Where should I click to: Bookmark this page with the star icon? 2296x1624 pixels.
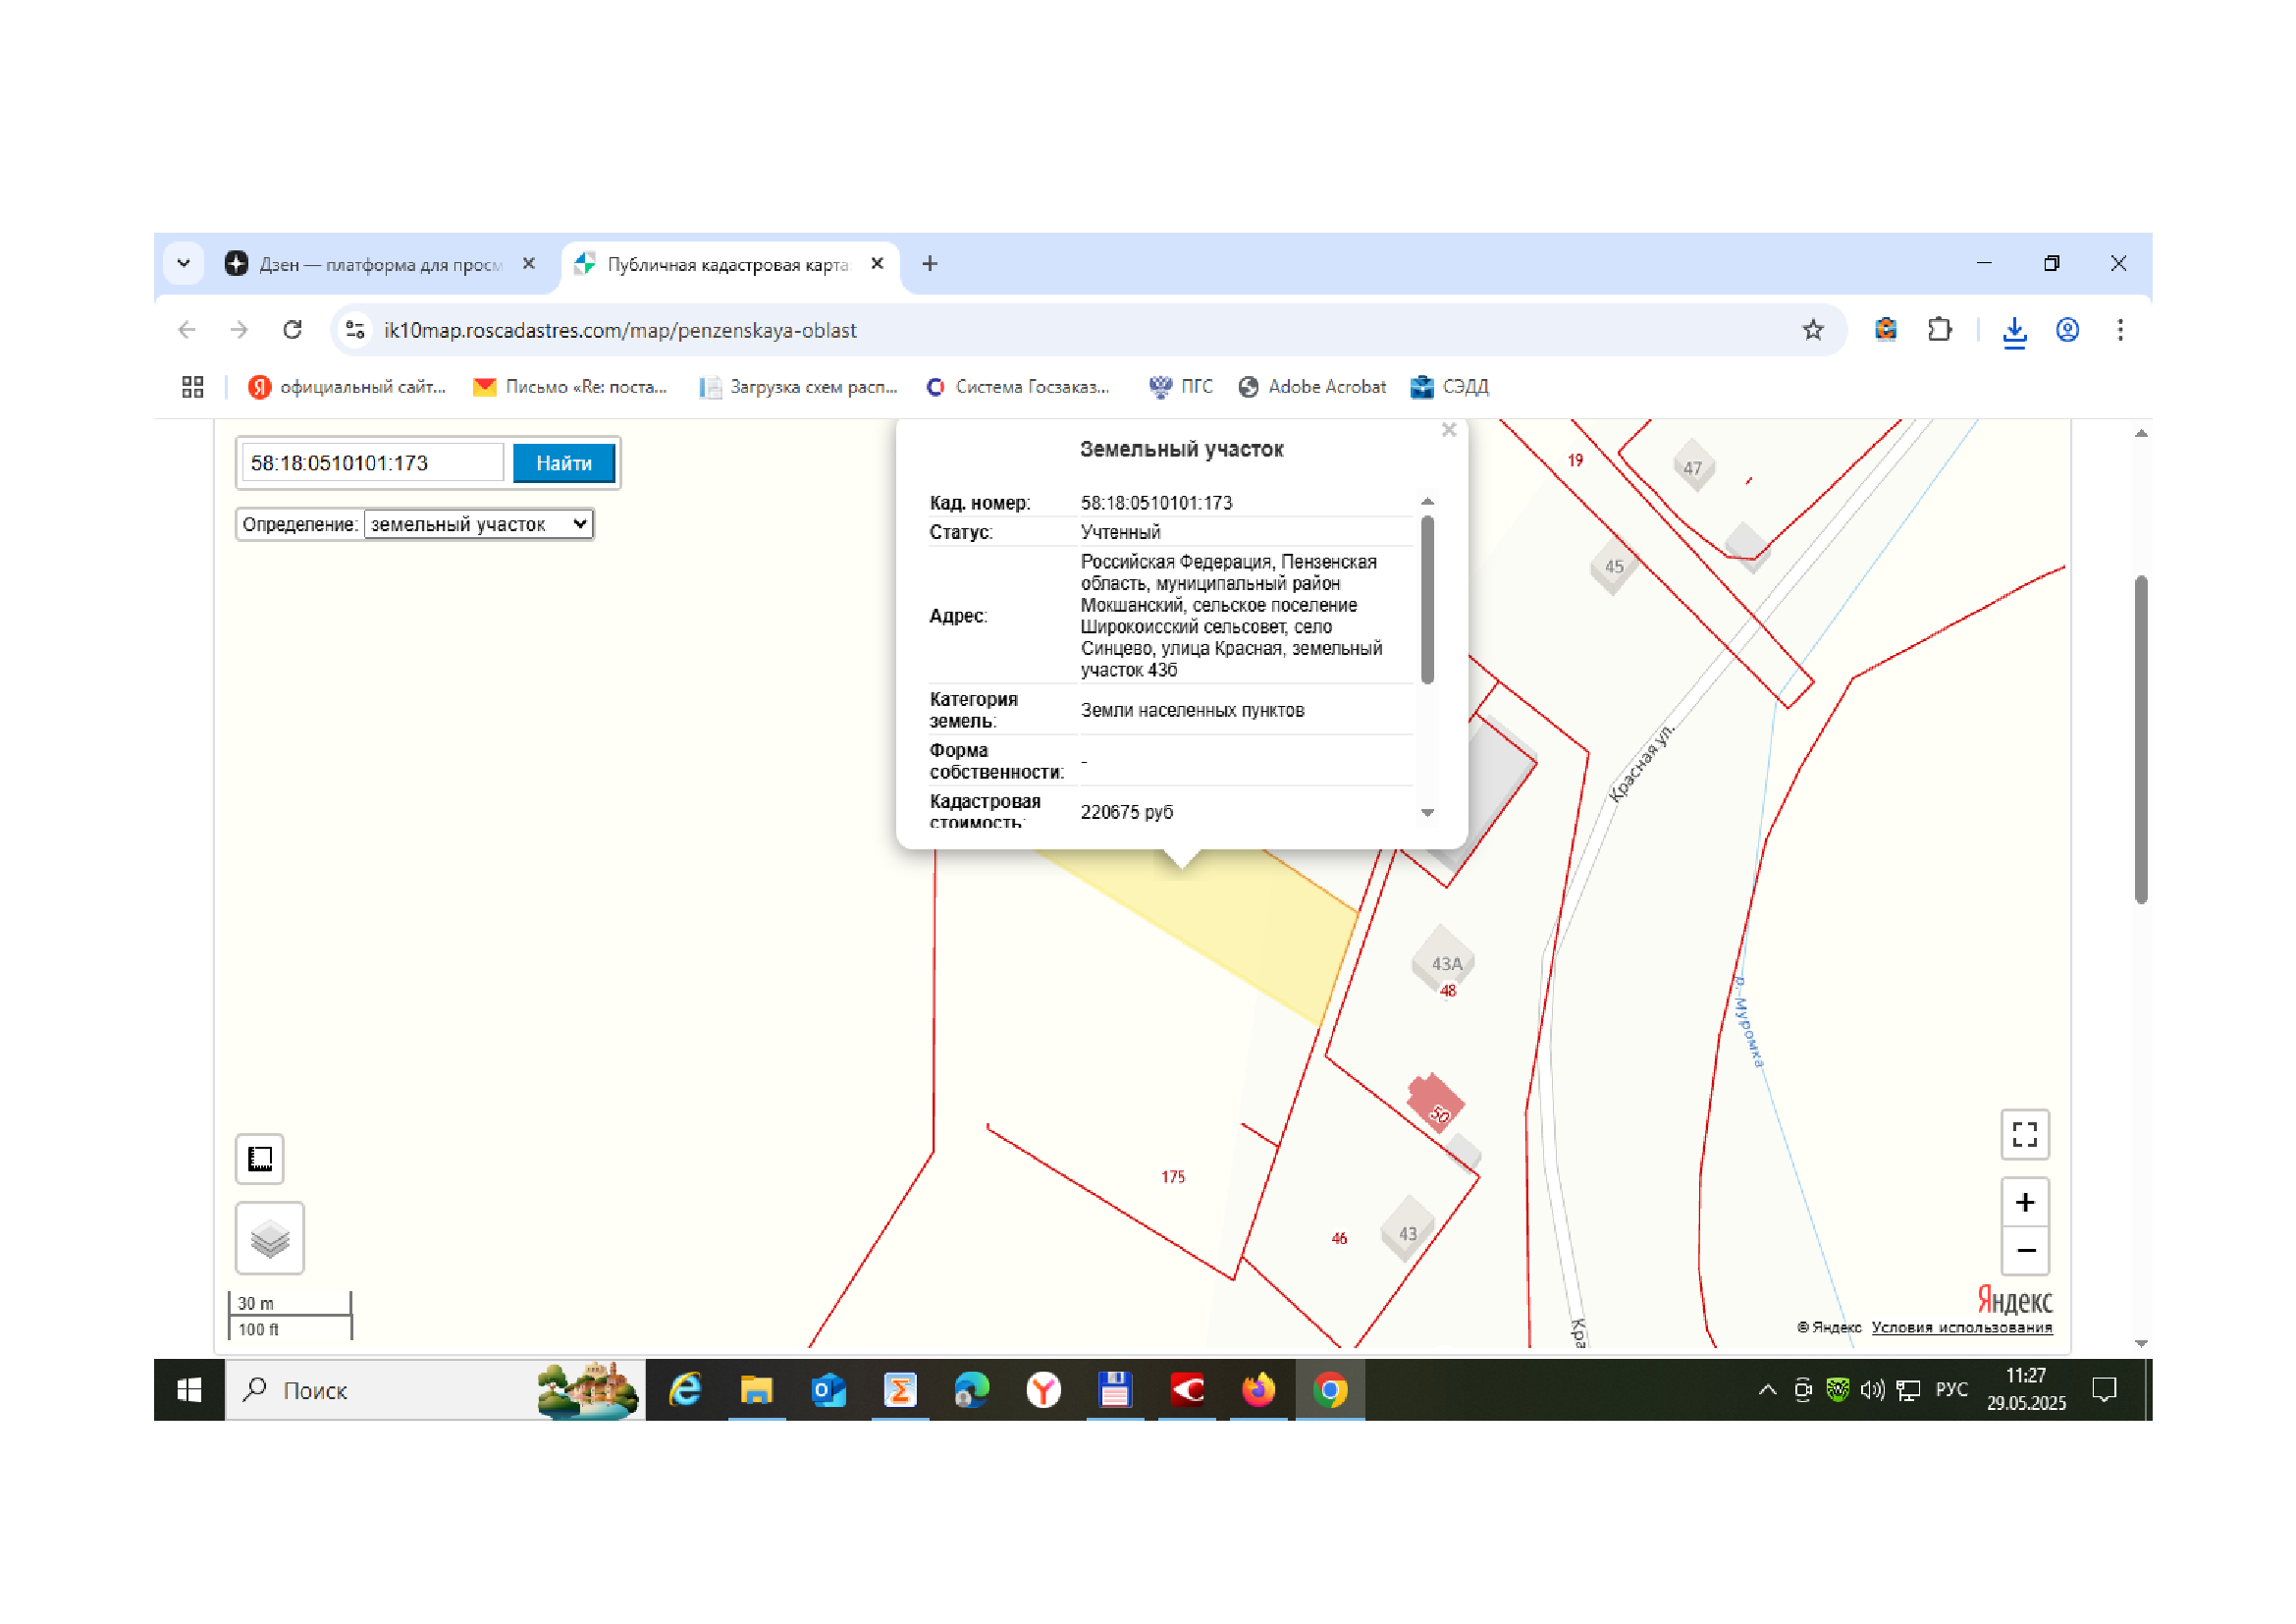[1813, 330]
